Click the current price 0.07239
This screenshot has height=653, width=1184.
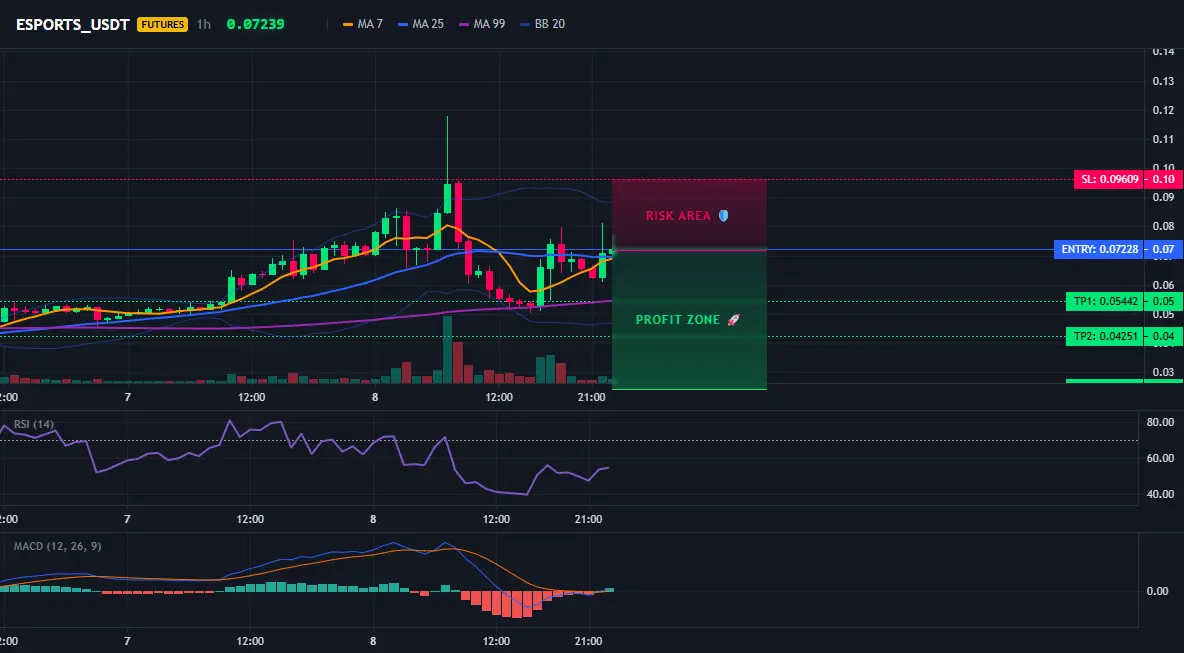(x=255, y=24)
